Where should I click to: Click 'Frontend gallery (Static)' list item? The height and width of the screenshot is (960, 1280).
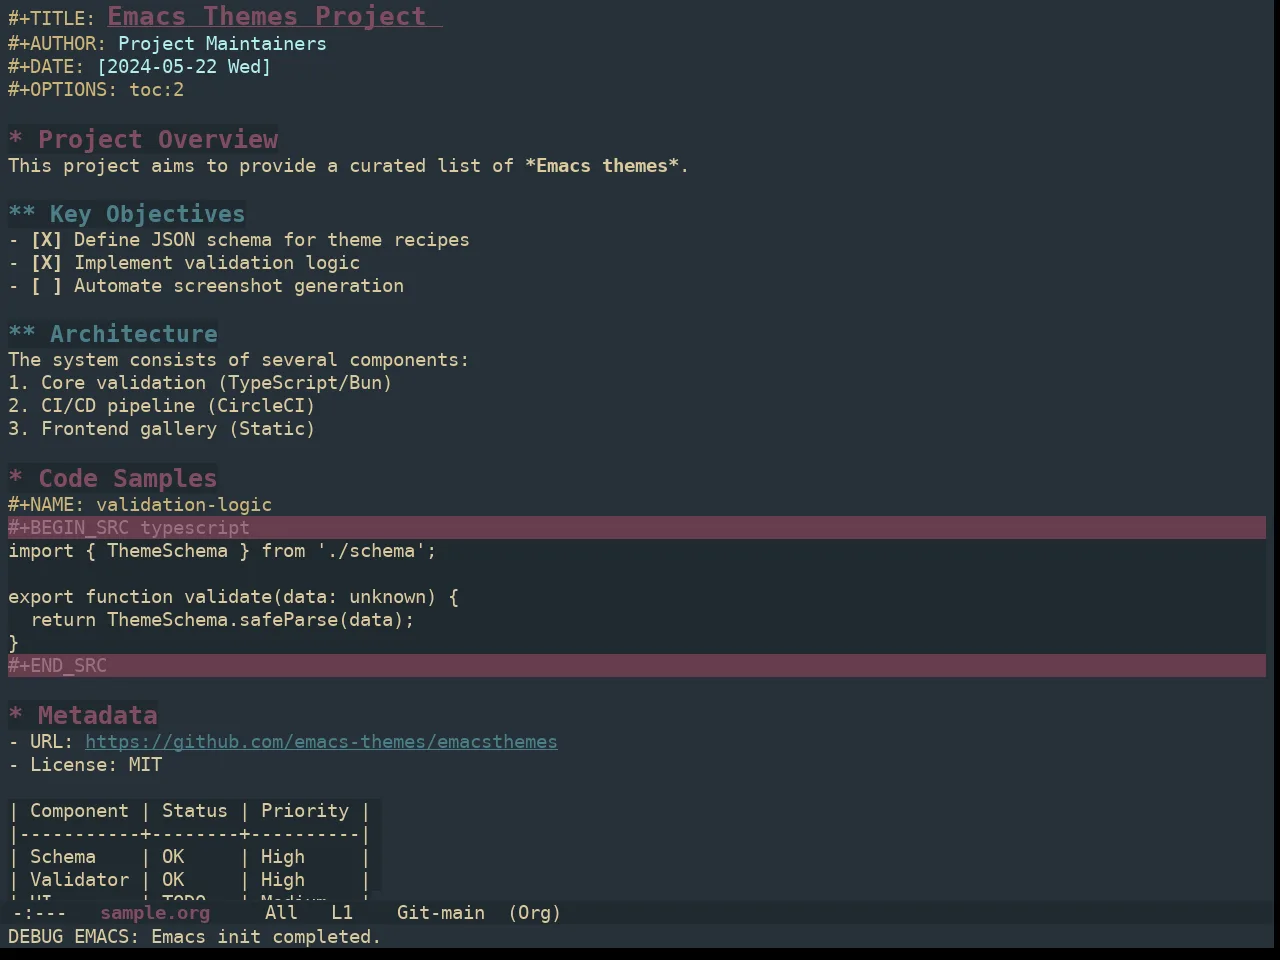tap(162, 429)
